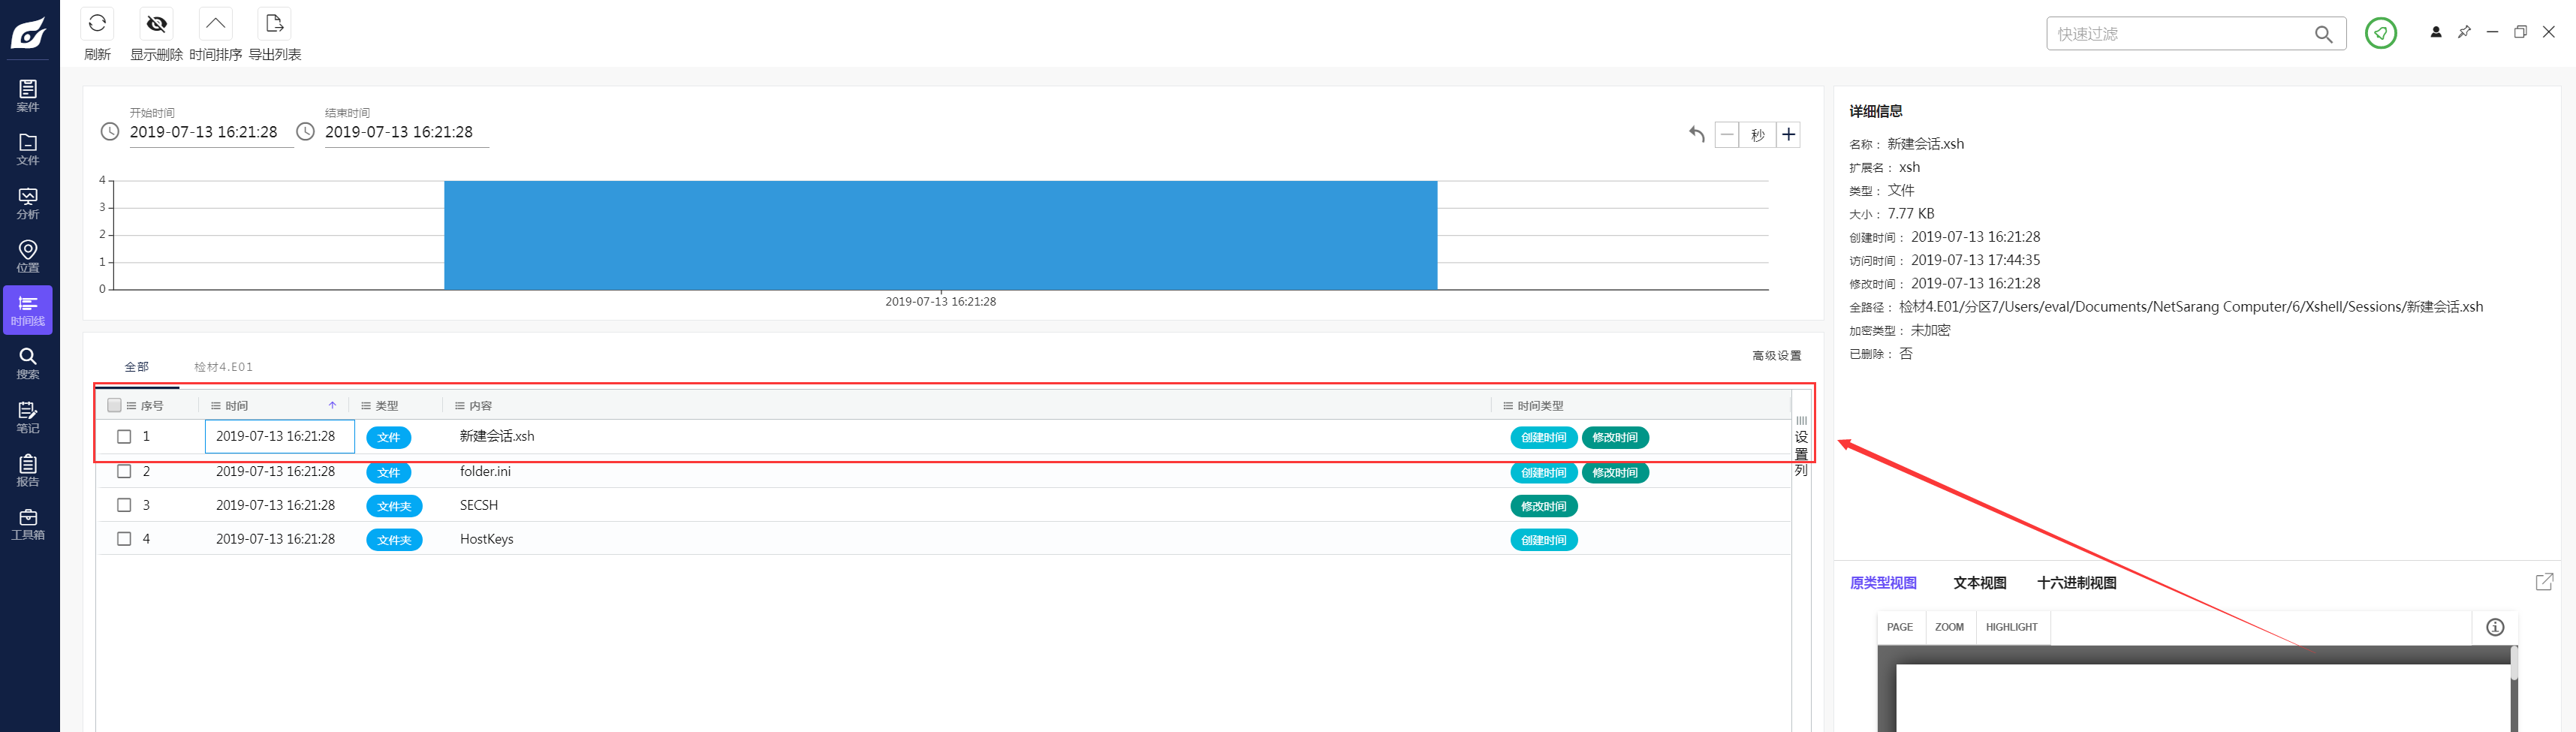Open the user account icon
Viewport: 2576px width, 732px height.
click(x=2436, y=32)
